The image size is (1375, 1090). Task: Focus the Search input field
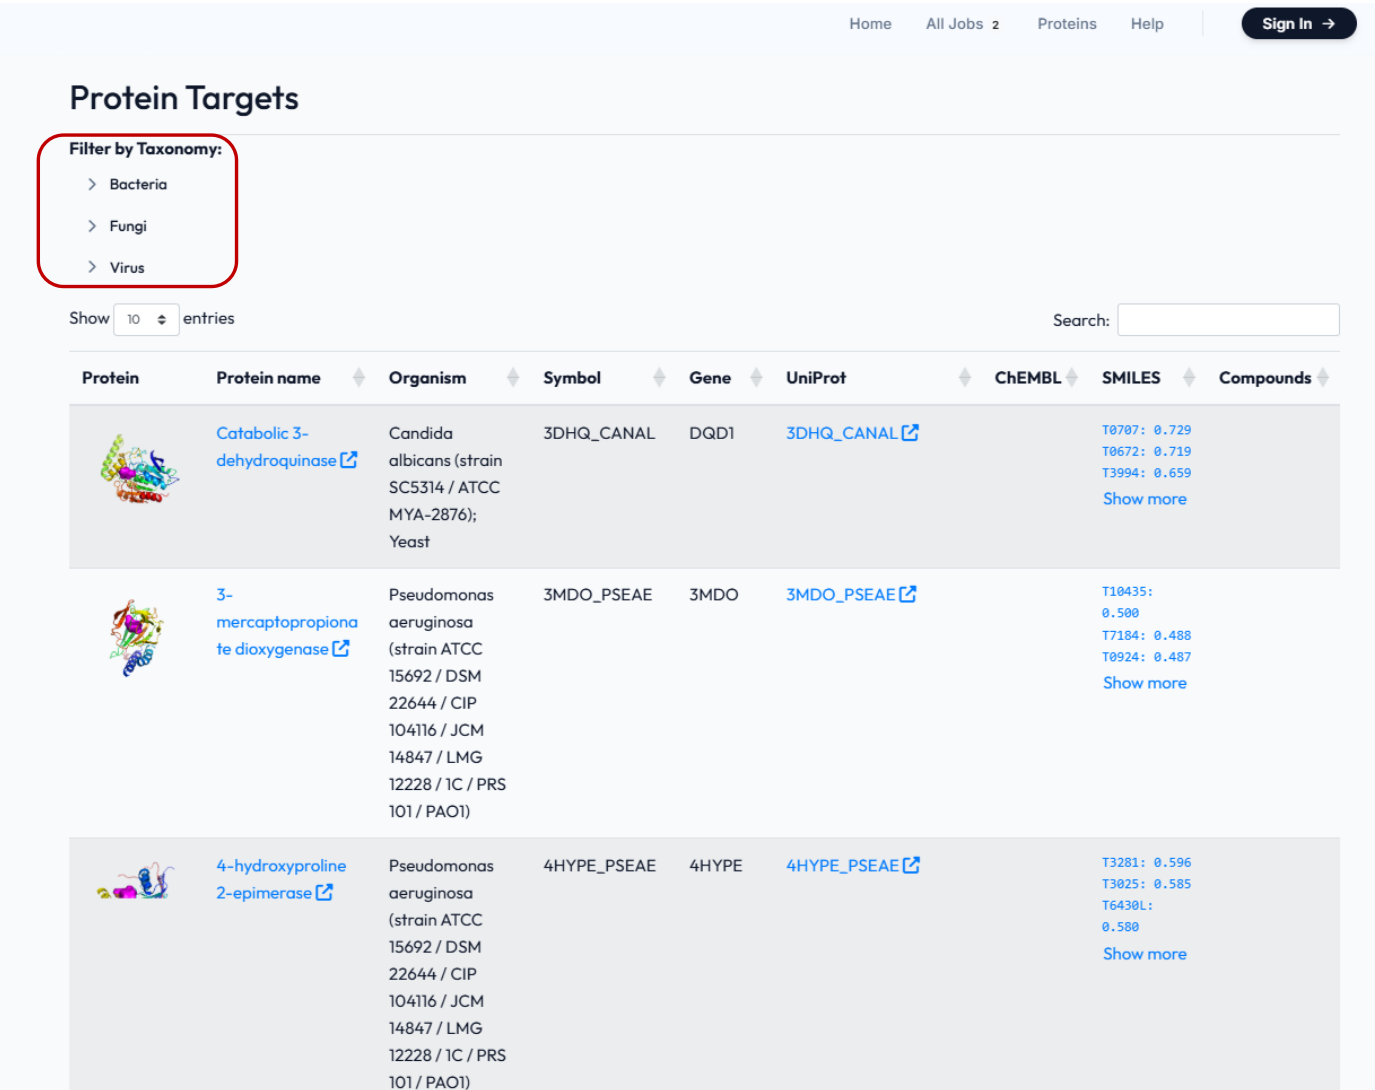tap(1228, 320)
